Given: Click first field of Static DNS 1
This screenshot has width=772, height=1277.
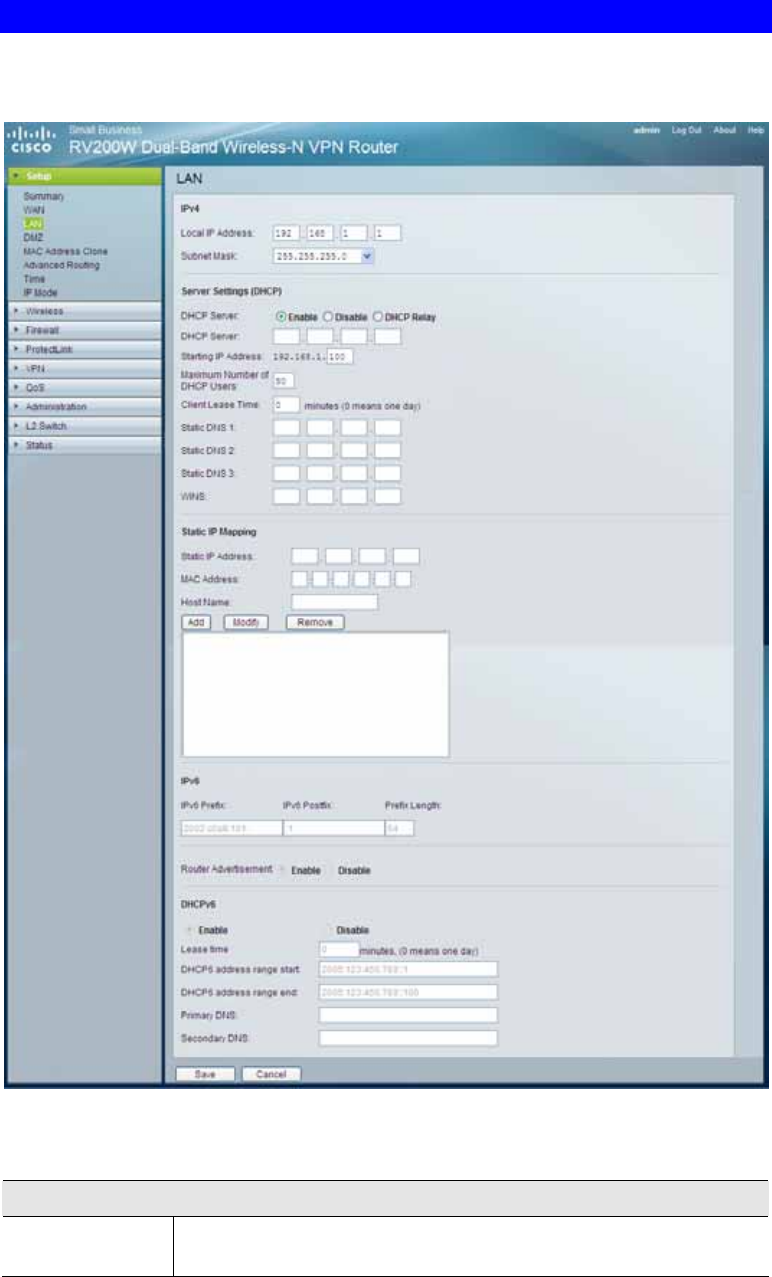Looking at the screenshot, I should (x=286, y=427).
